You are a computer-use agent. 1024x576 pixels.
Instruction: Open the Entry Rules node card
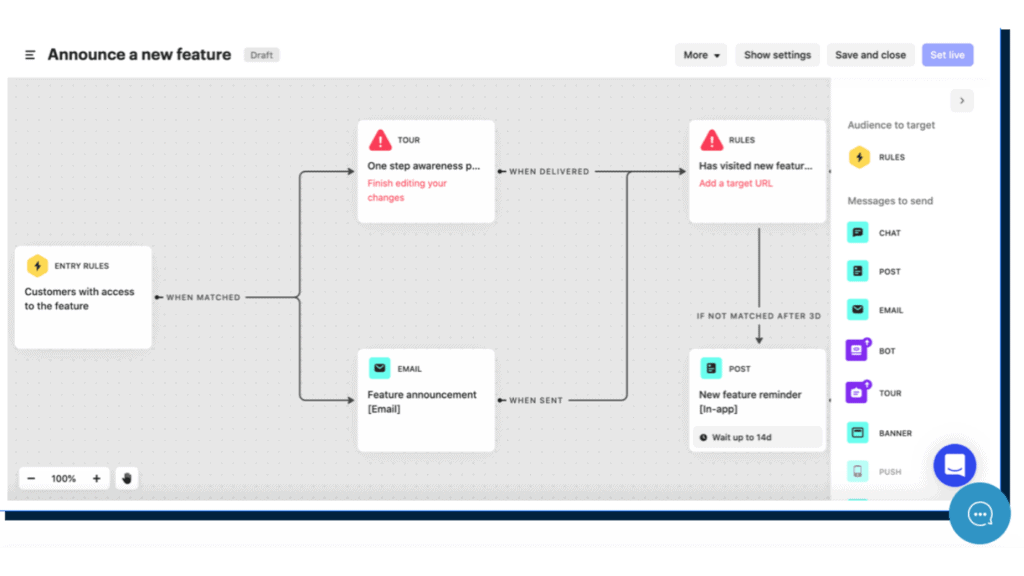tap(83, 297)
